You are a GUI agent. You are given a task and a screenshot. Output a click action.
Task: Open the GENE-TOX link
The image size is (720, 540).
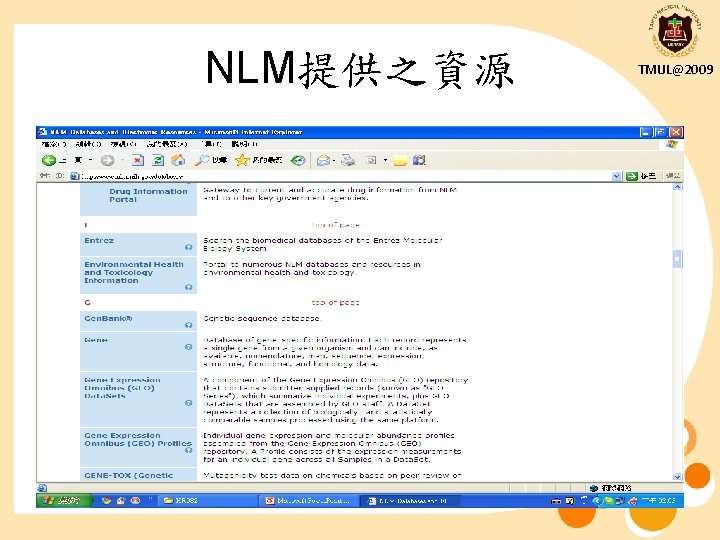tap(129, 475)
